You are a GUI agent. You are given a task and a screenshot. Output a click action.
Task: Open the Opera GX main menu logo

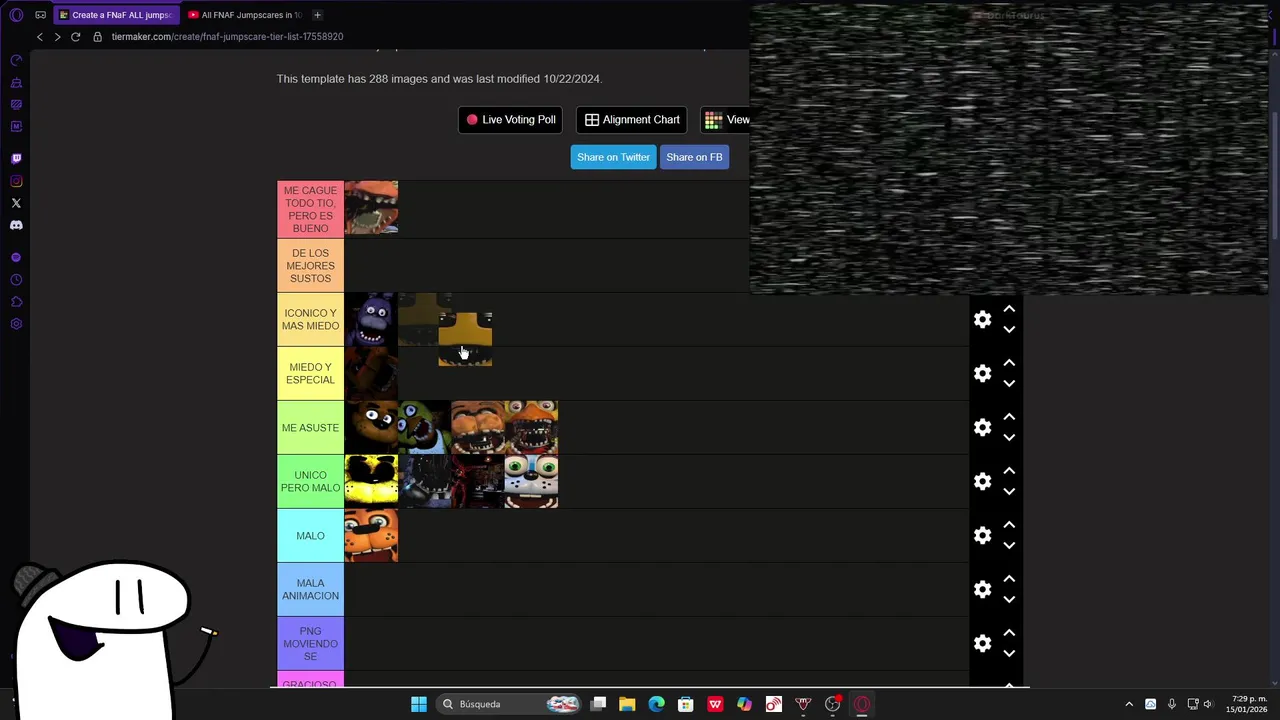16,15
